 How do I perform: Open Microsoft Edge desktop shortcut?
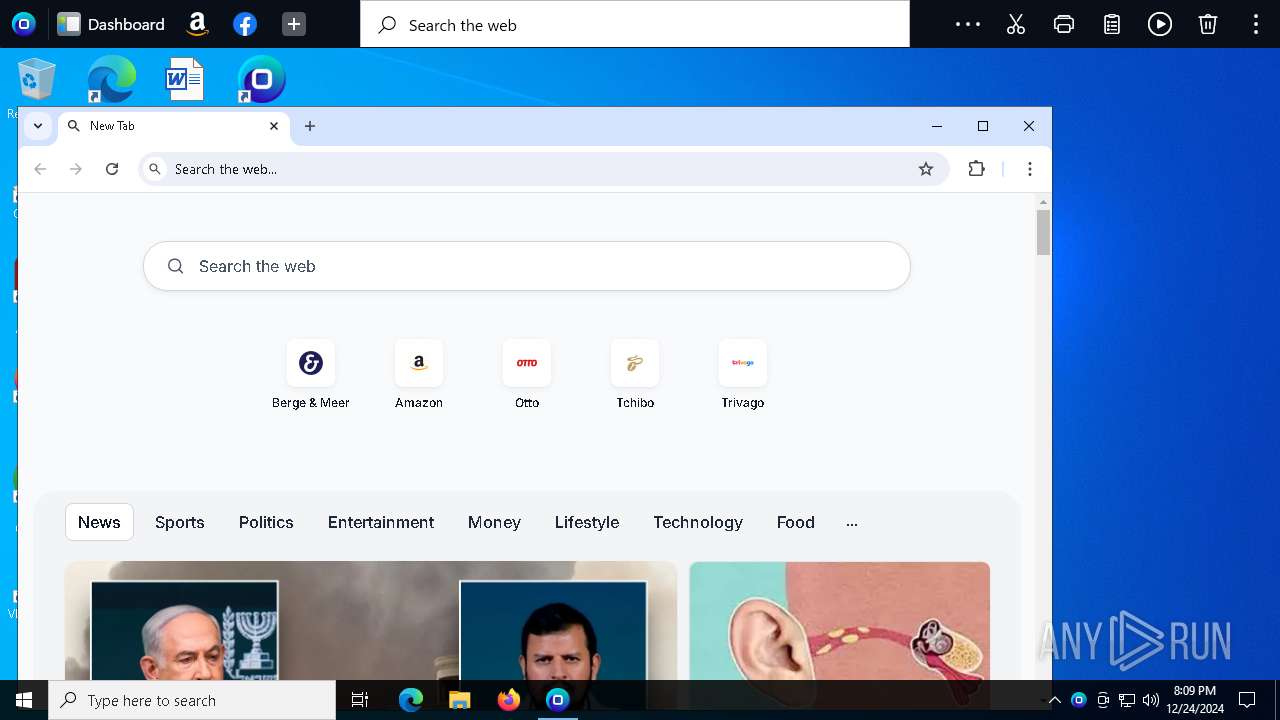111,79
